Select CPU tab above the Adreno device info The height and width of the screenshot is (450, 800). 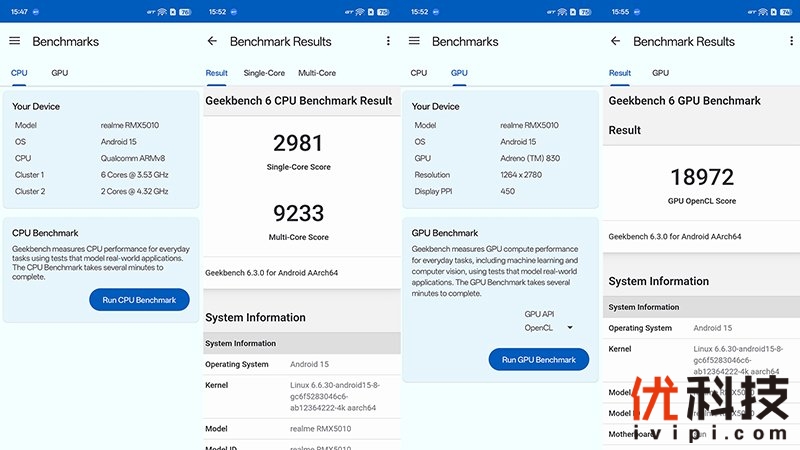pyautogui.click(x=419, y=73)
